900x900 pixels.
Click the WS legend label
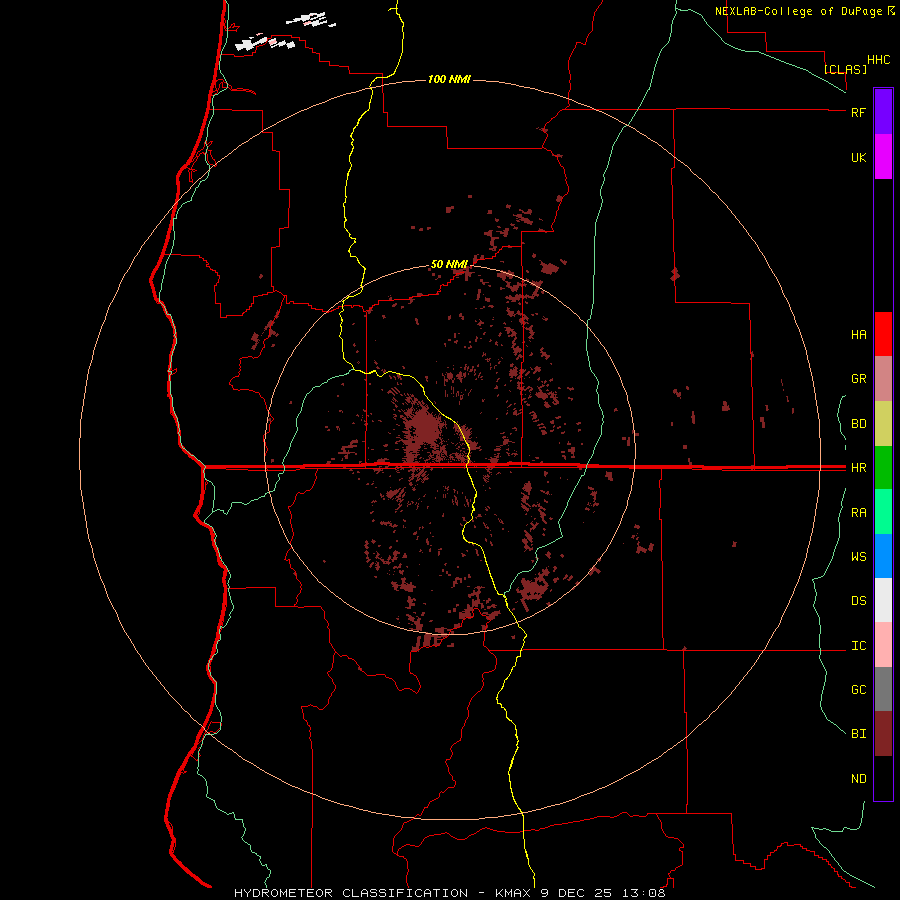coord(858,557)
